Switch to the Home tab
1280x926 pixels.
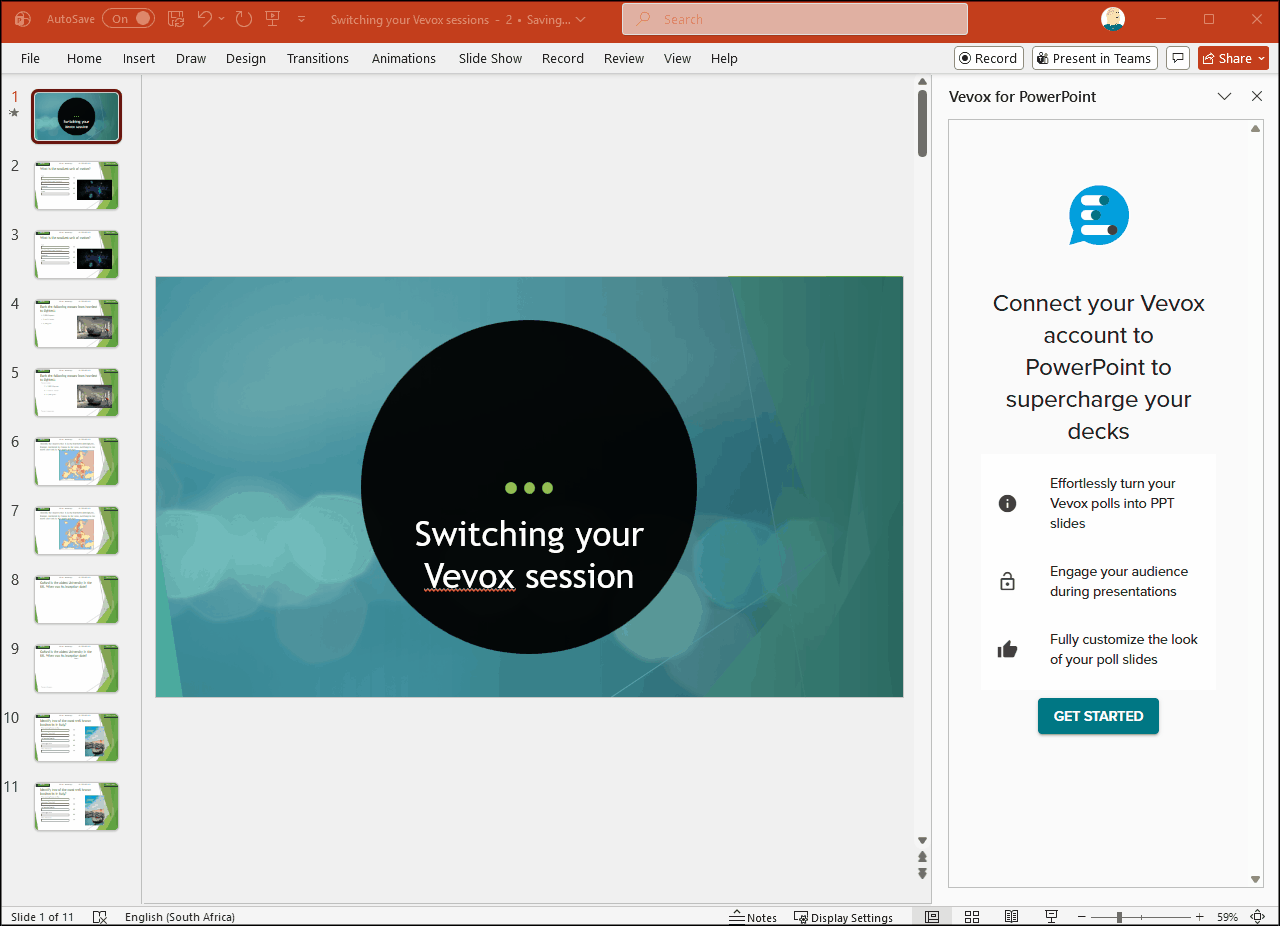pos(84,58)
